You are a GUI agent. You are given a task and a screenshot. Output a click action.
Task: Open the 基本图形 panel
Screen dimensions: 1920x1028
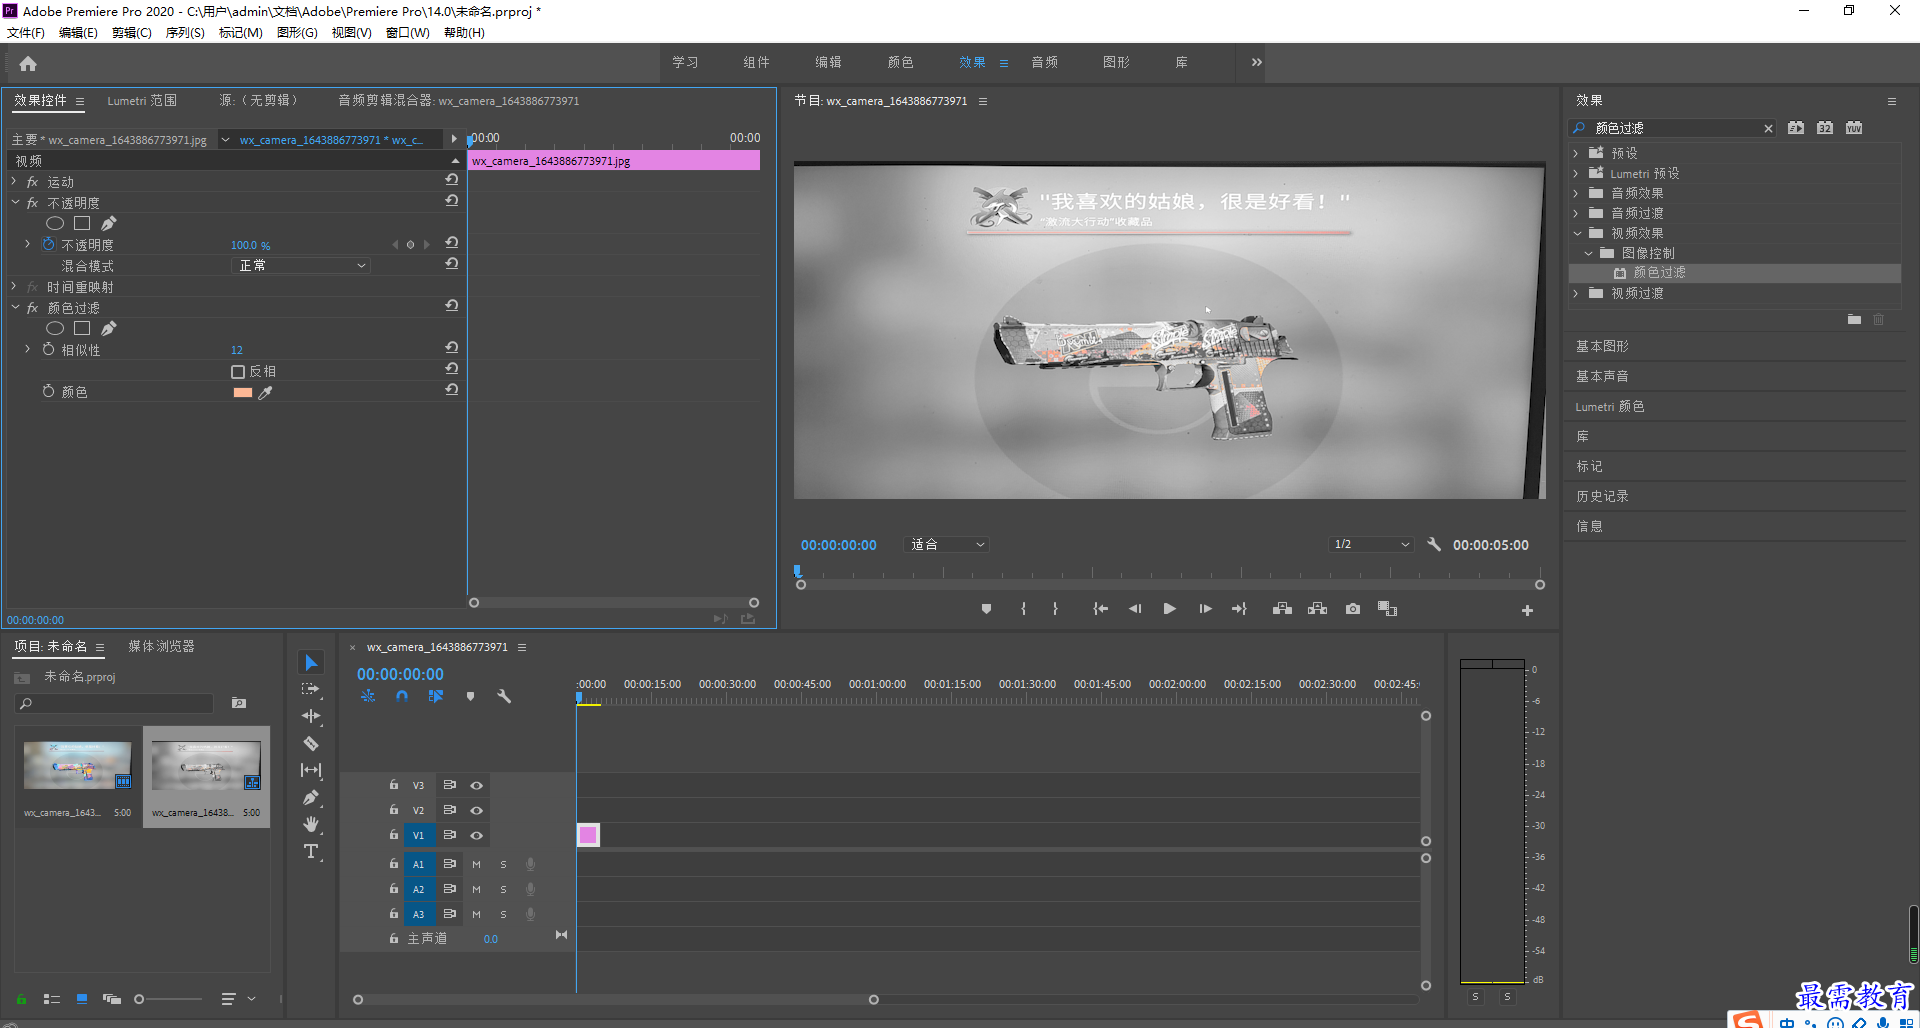(1602, 346)
